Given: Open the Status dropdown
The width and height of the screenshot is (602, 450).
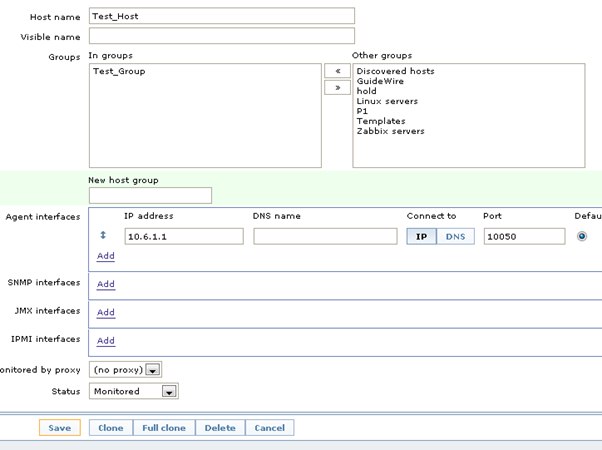Looking at the screenshot, I should 134,391.
